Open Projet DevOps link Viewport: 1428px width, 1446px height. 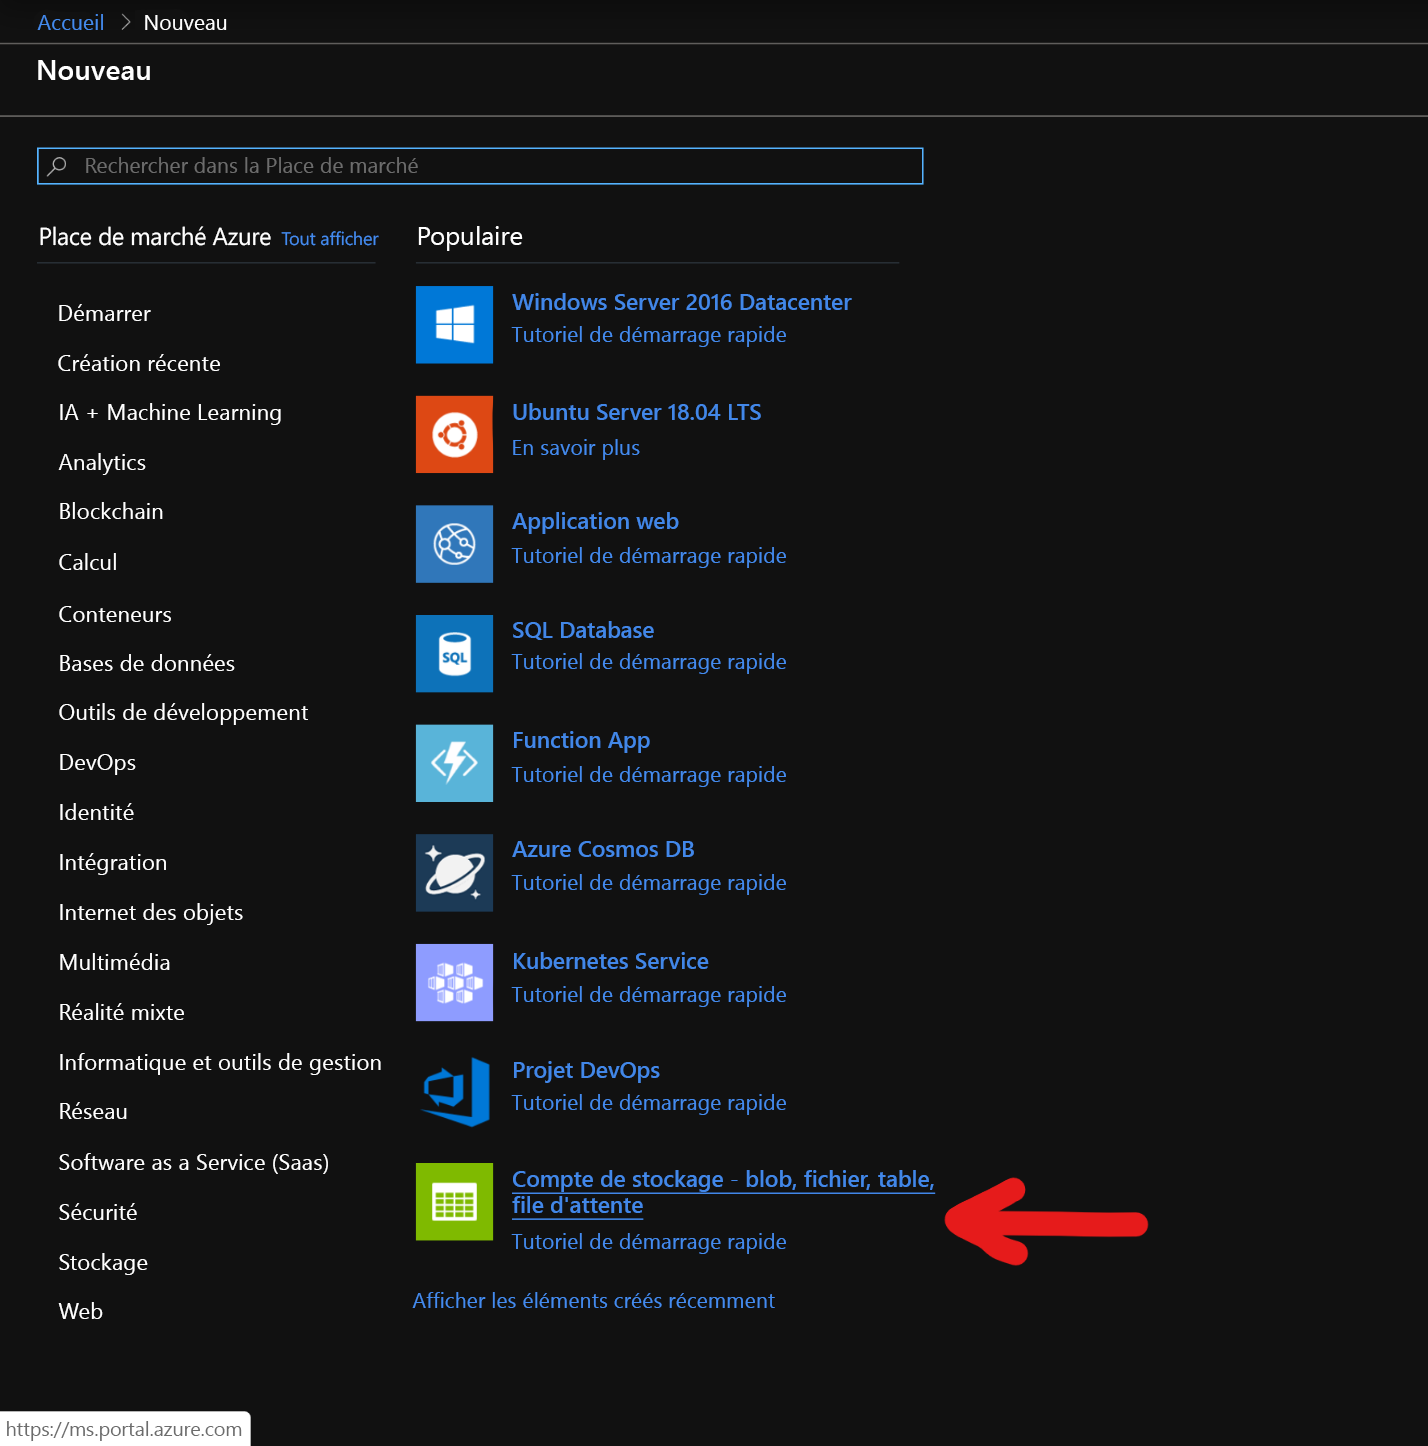[x=586, y=1070]
